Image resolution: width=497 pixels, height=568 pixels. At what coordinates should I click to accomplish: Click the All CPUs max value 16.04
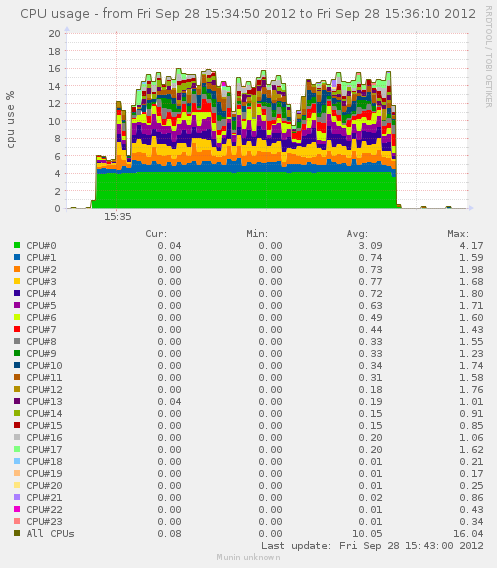[468, 534]
